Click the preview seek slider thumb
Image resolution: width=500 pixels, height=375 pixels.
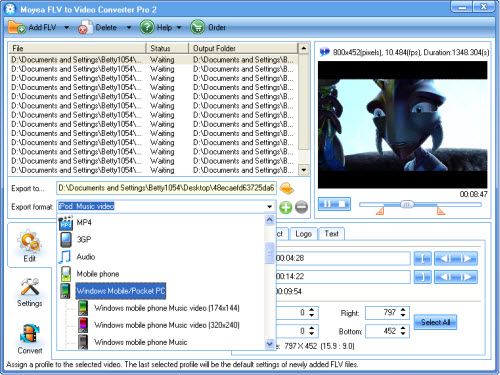click(407, 204)
